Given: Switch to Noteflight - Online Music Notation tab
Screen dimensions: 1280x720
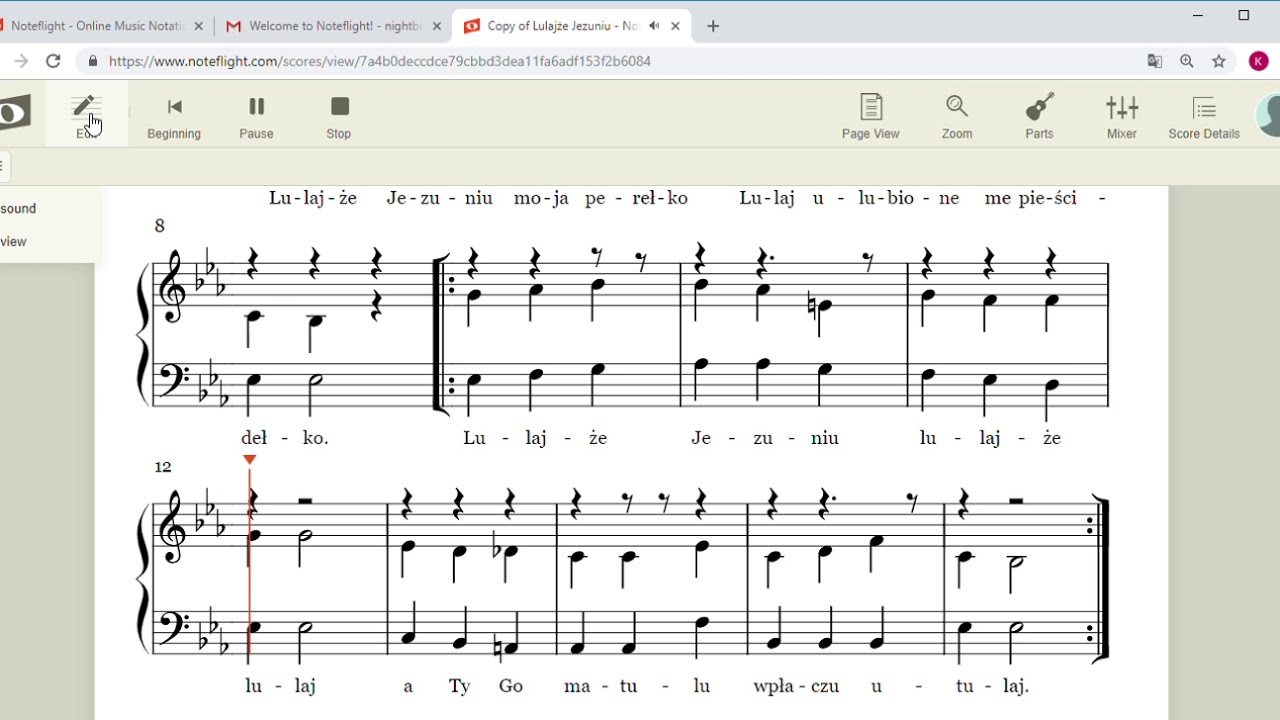Looking at the screenshot, I should pyautogui.click(x=97, y=26).
